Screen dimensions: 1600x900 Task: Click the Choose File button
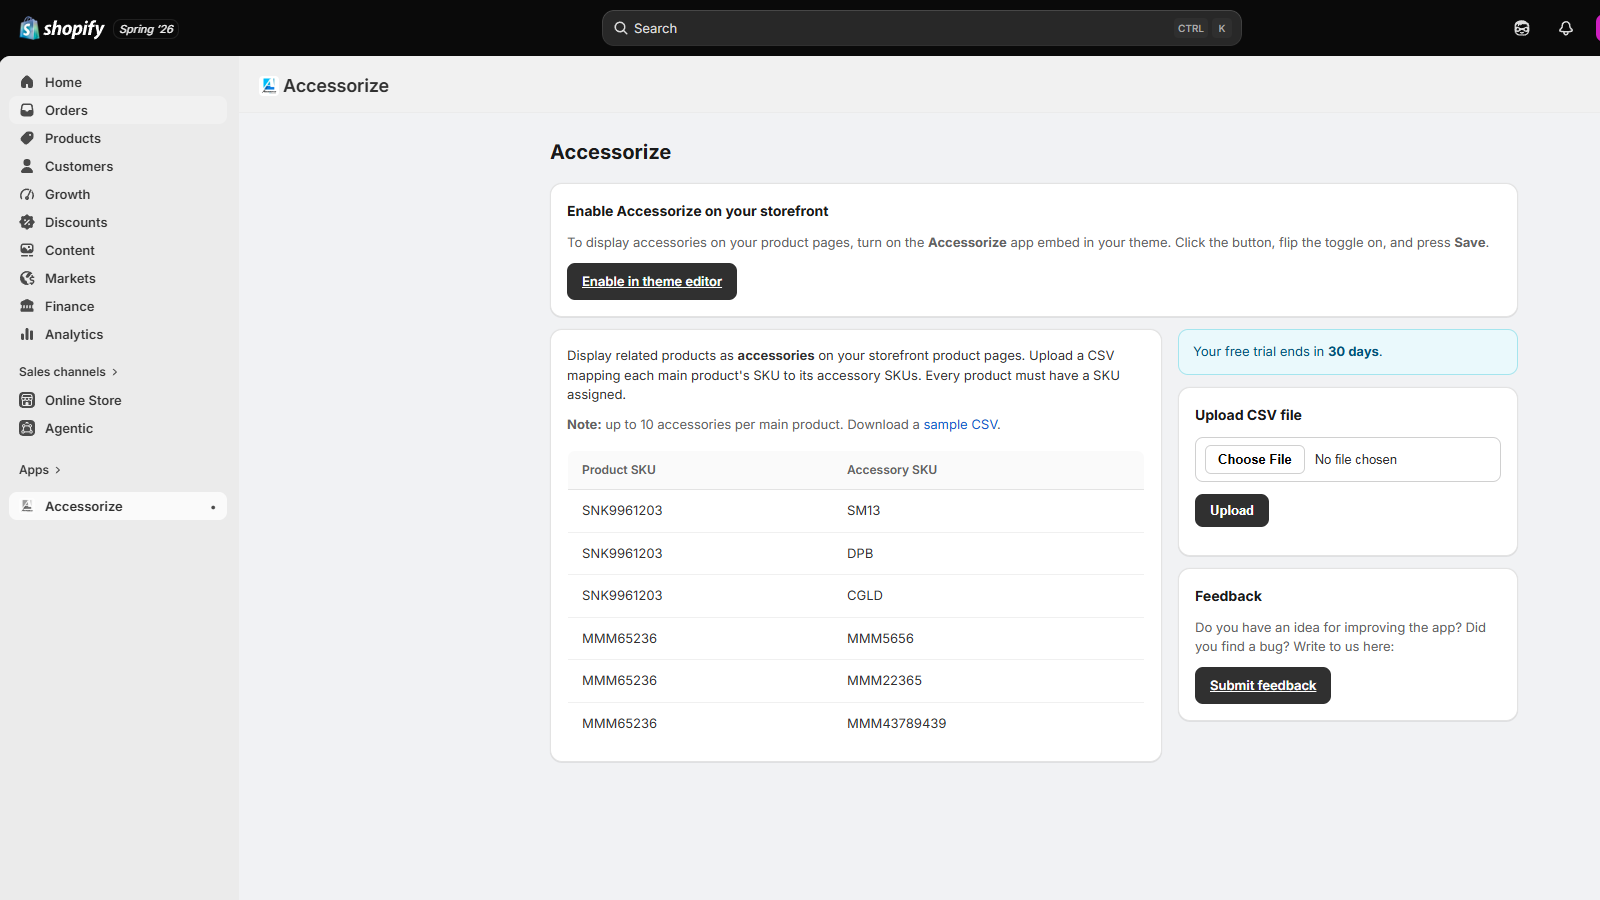(x=1255, y=459)
